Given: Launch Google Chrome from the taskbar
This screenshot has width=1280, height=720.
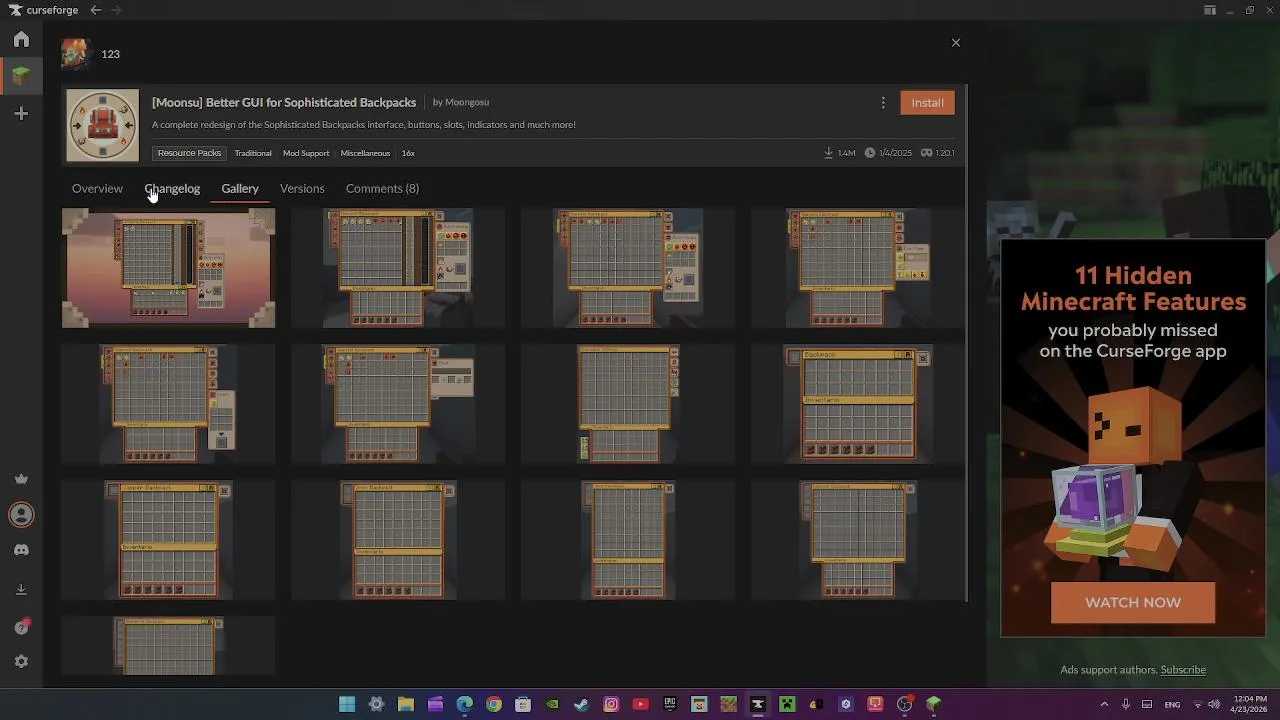Looking at the screenshot, I should pos(494,704).
